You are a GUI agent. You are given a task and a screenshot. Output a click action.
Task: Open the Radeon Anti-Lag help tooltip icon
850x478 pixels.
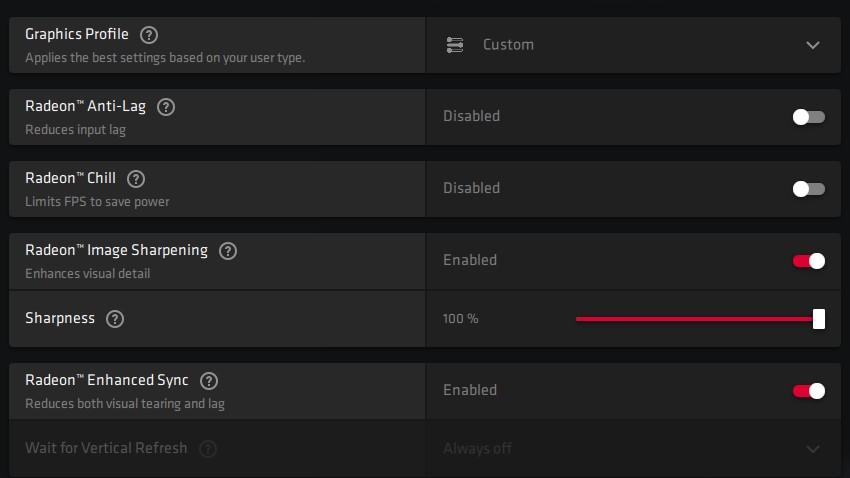click(x=166, y=107)
